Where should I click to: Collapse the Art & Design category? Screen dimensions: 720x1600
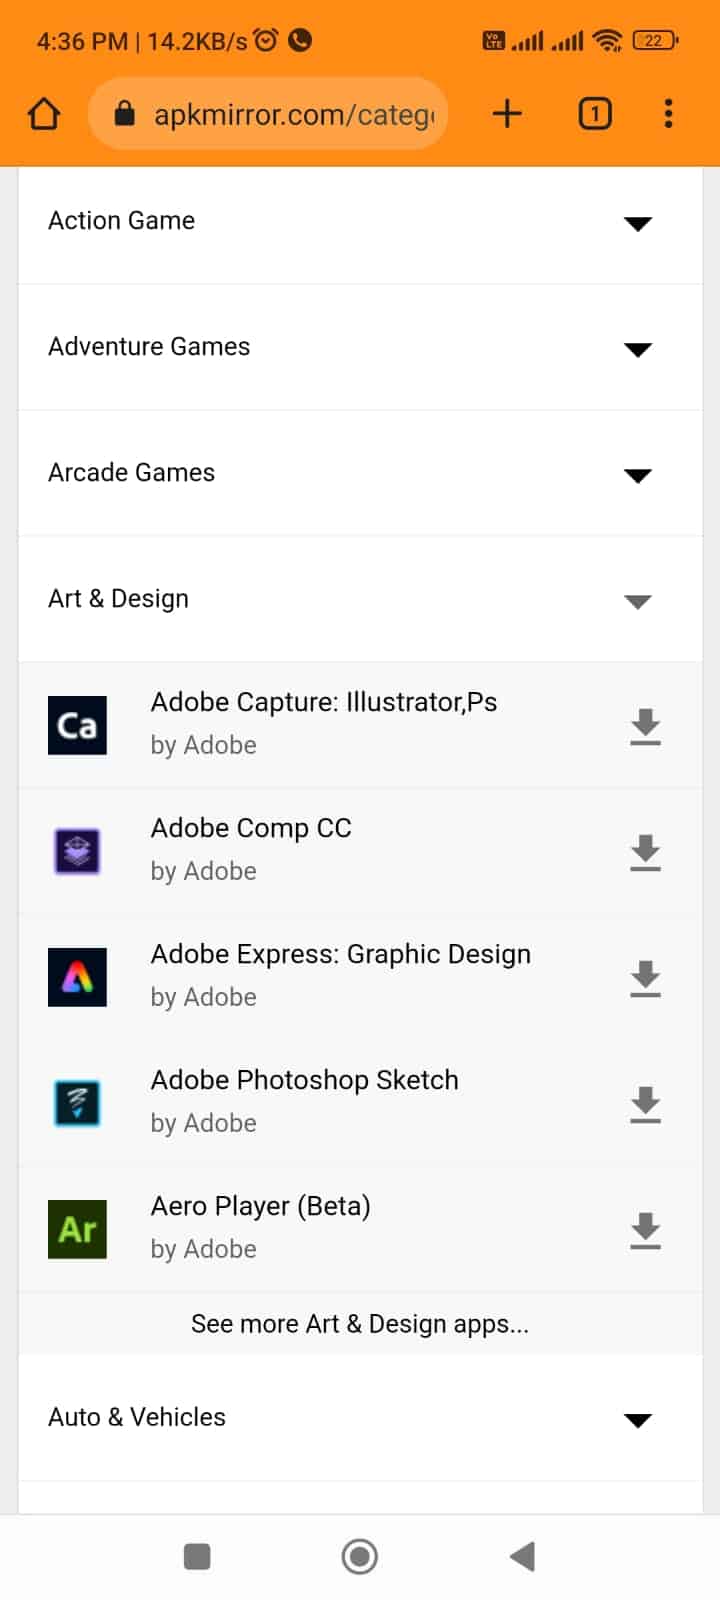click(637, 601)
